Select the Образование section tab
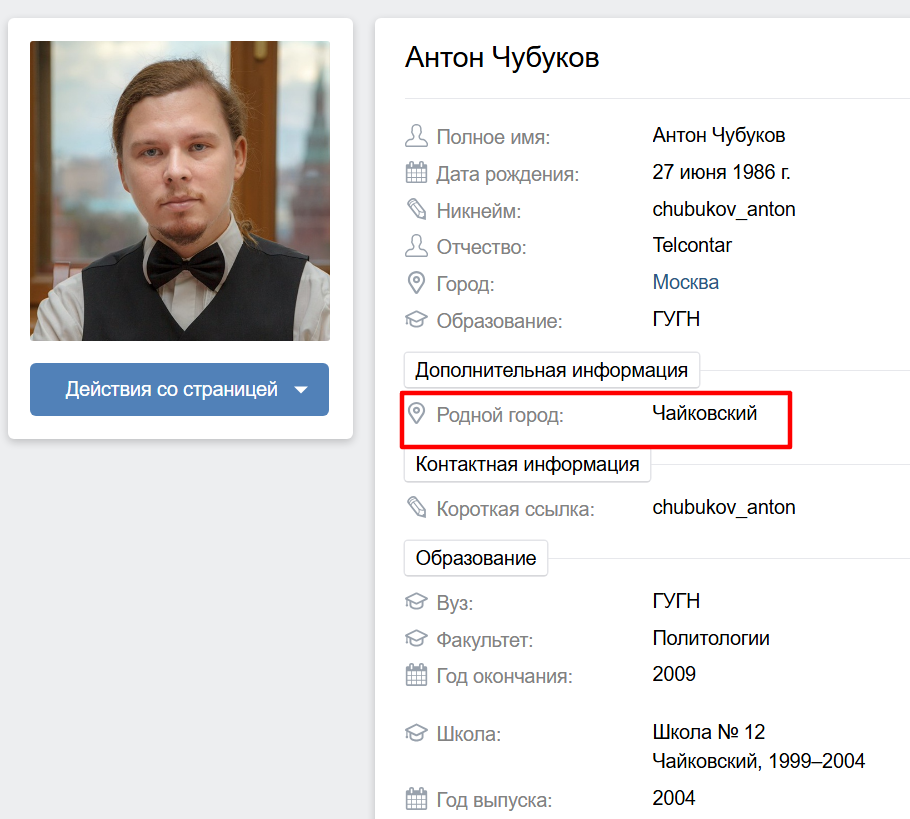Viewport: 910px width, 819px height. tap(476, 558)
